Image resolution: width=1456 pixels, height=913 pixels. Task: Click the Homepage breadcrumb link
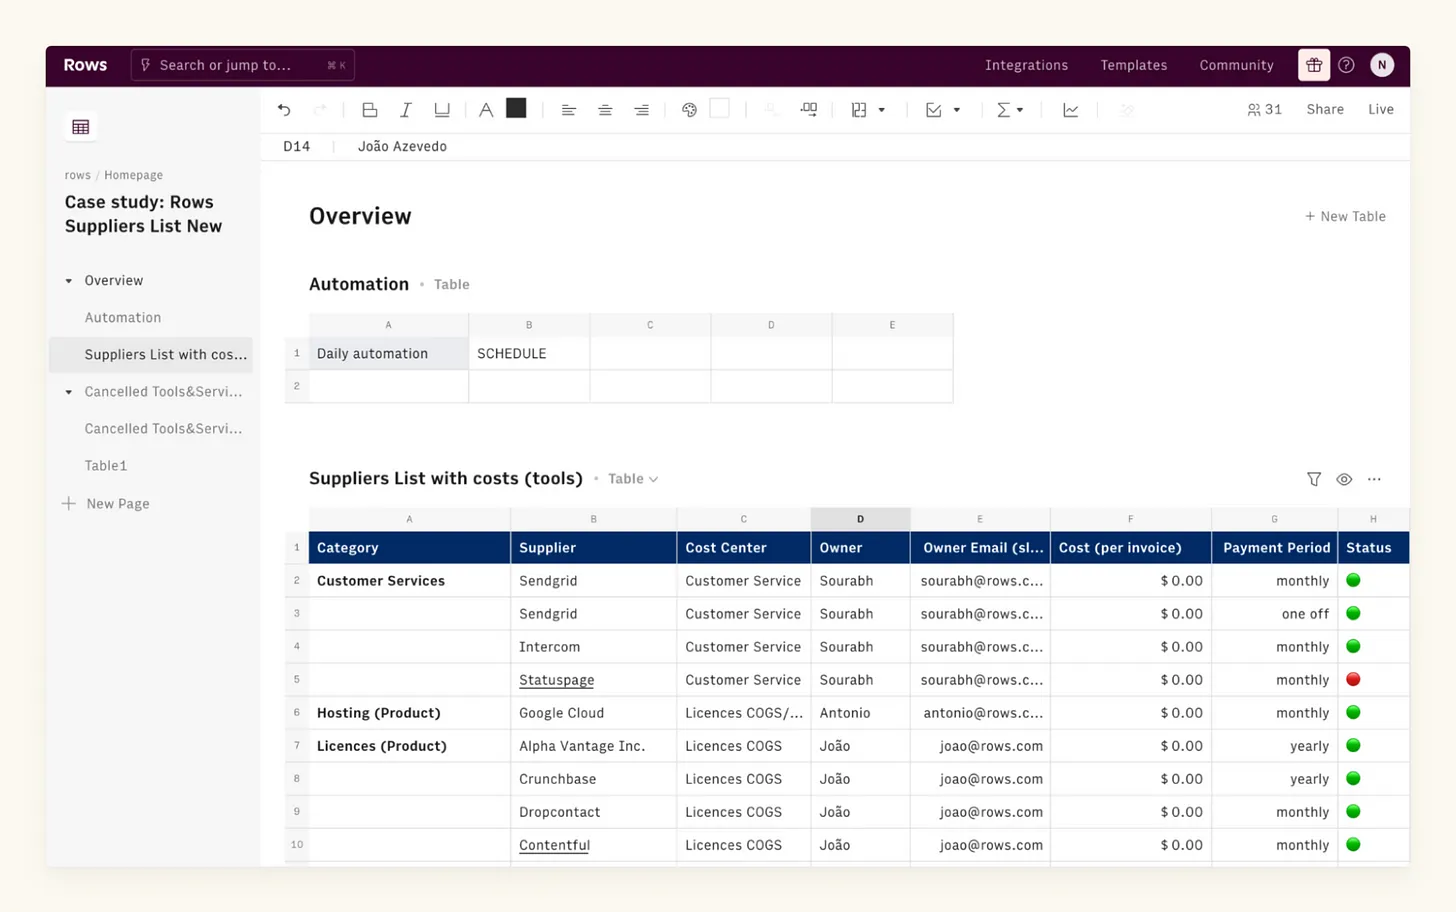[x=133, y=175]
